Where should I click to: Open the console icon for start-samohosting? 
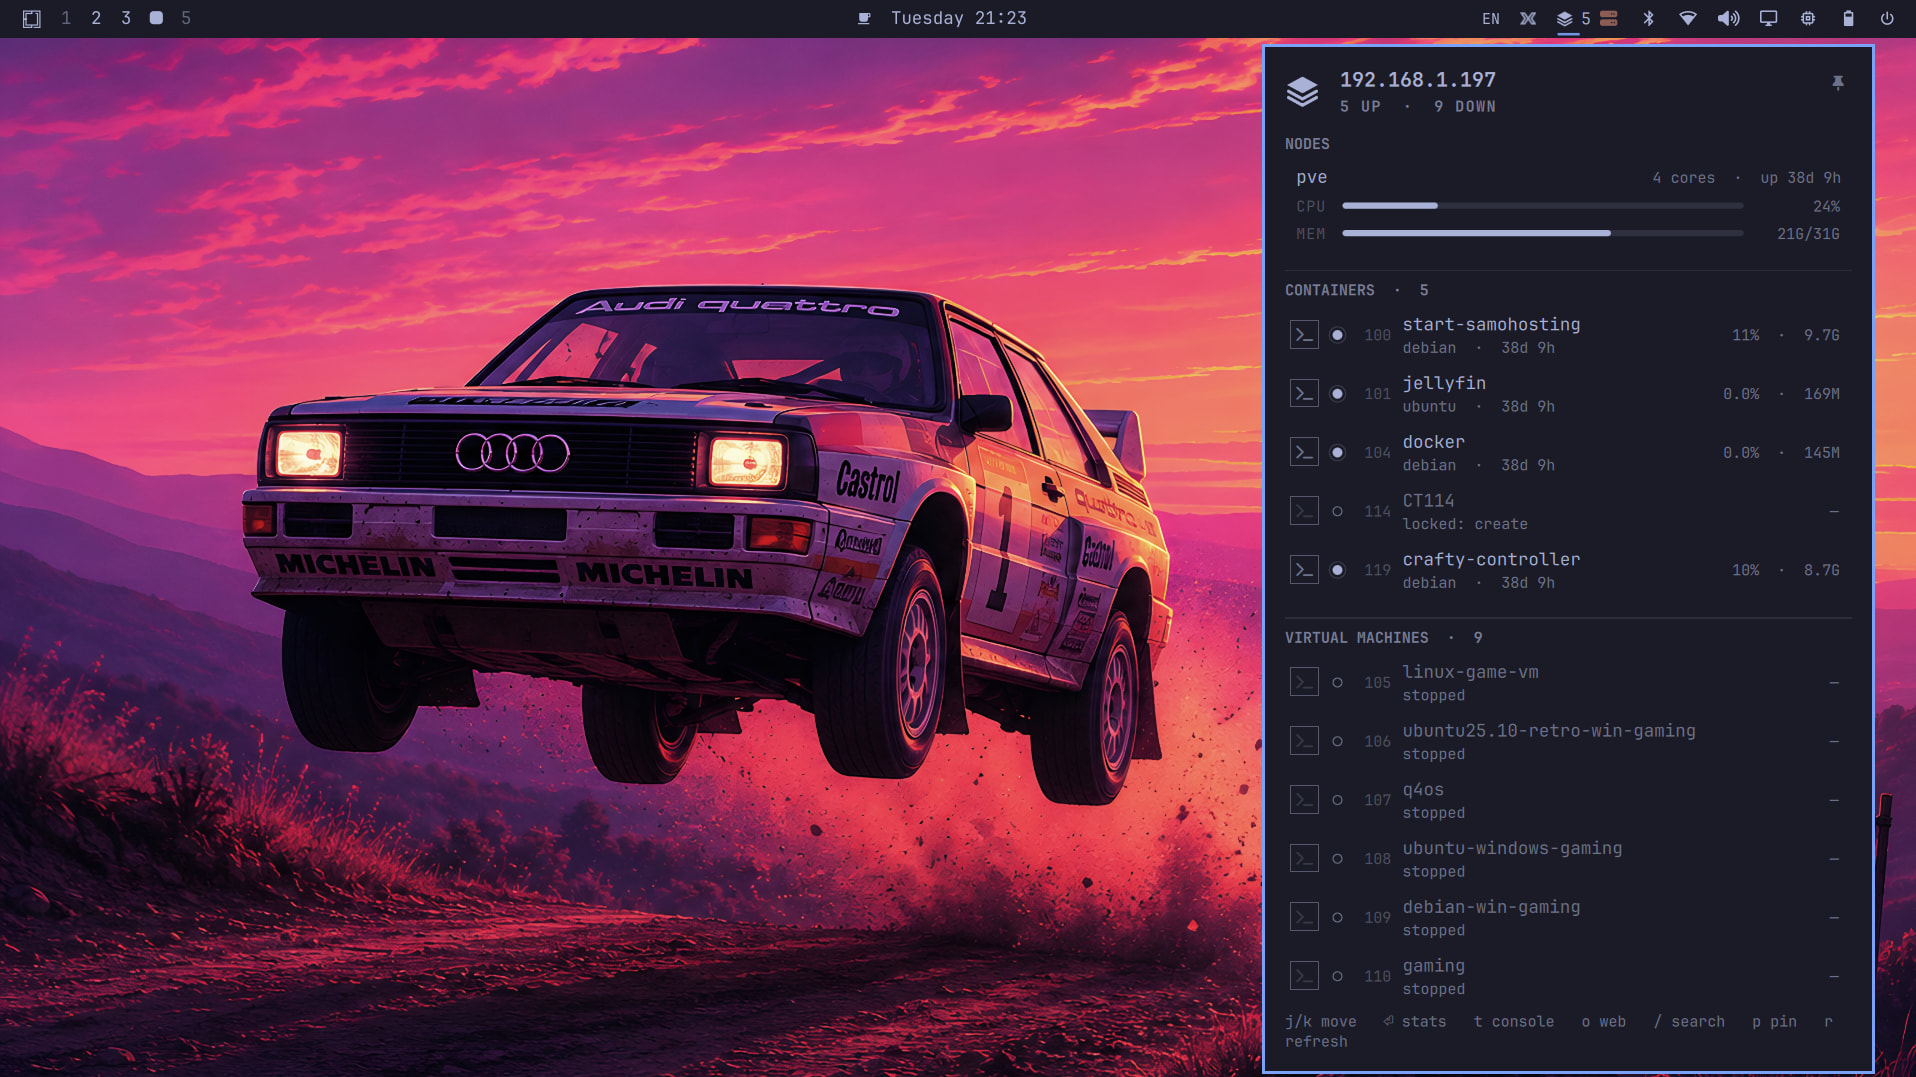[x=1304, y=335]
